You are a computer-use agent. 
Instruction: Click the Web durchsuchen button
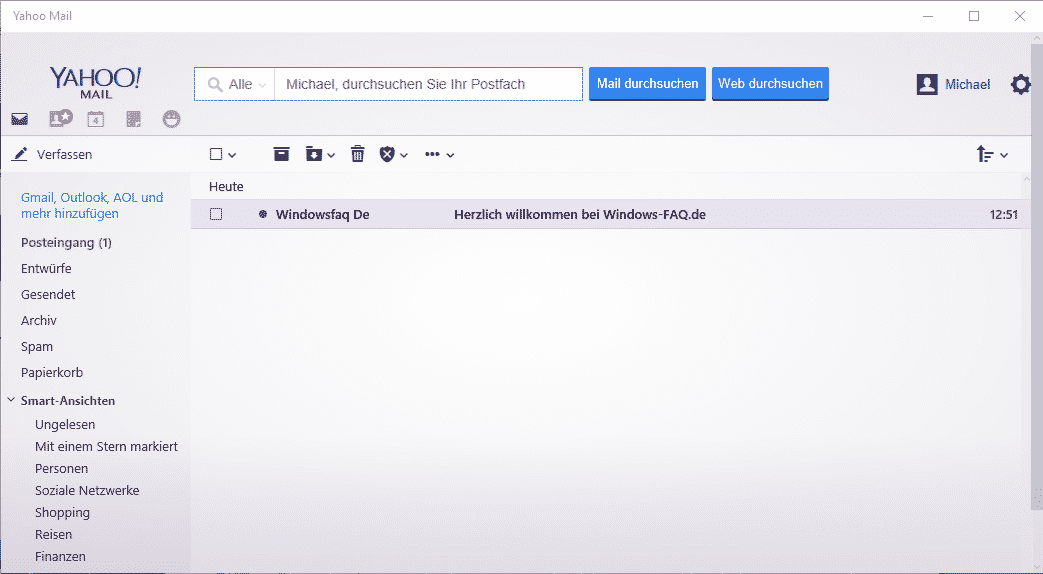(x=770, y=84)
